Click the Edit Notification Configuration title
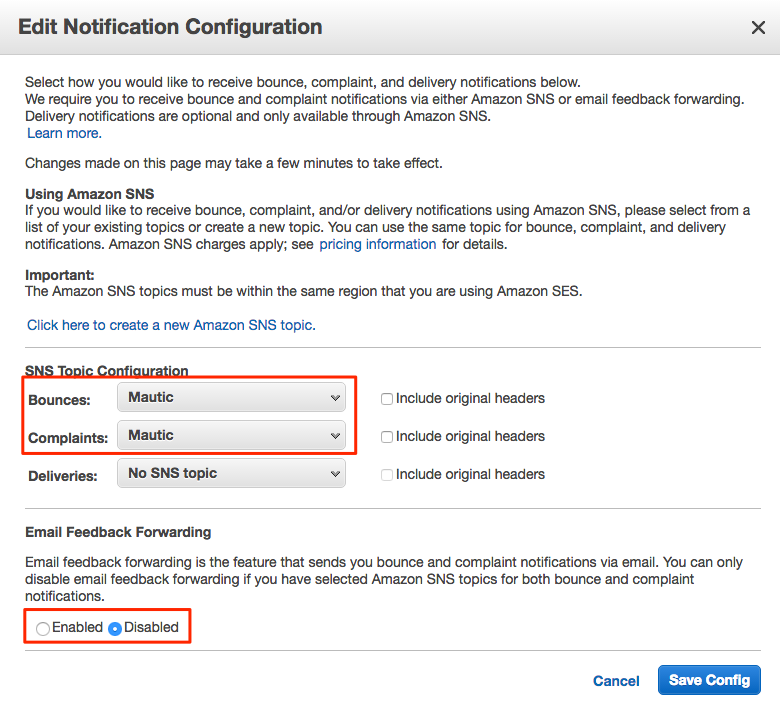Viewport: 780px width, 706px height. [170, 27]
